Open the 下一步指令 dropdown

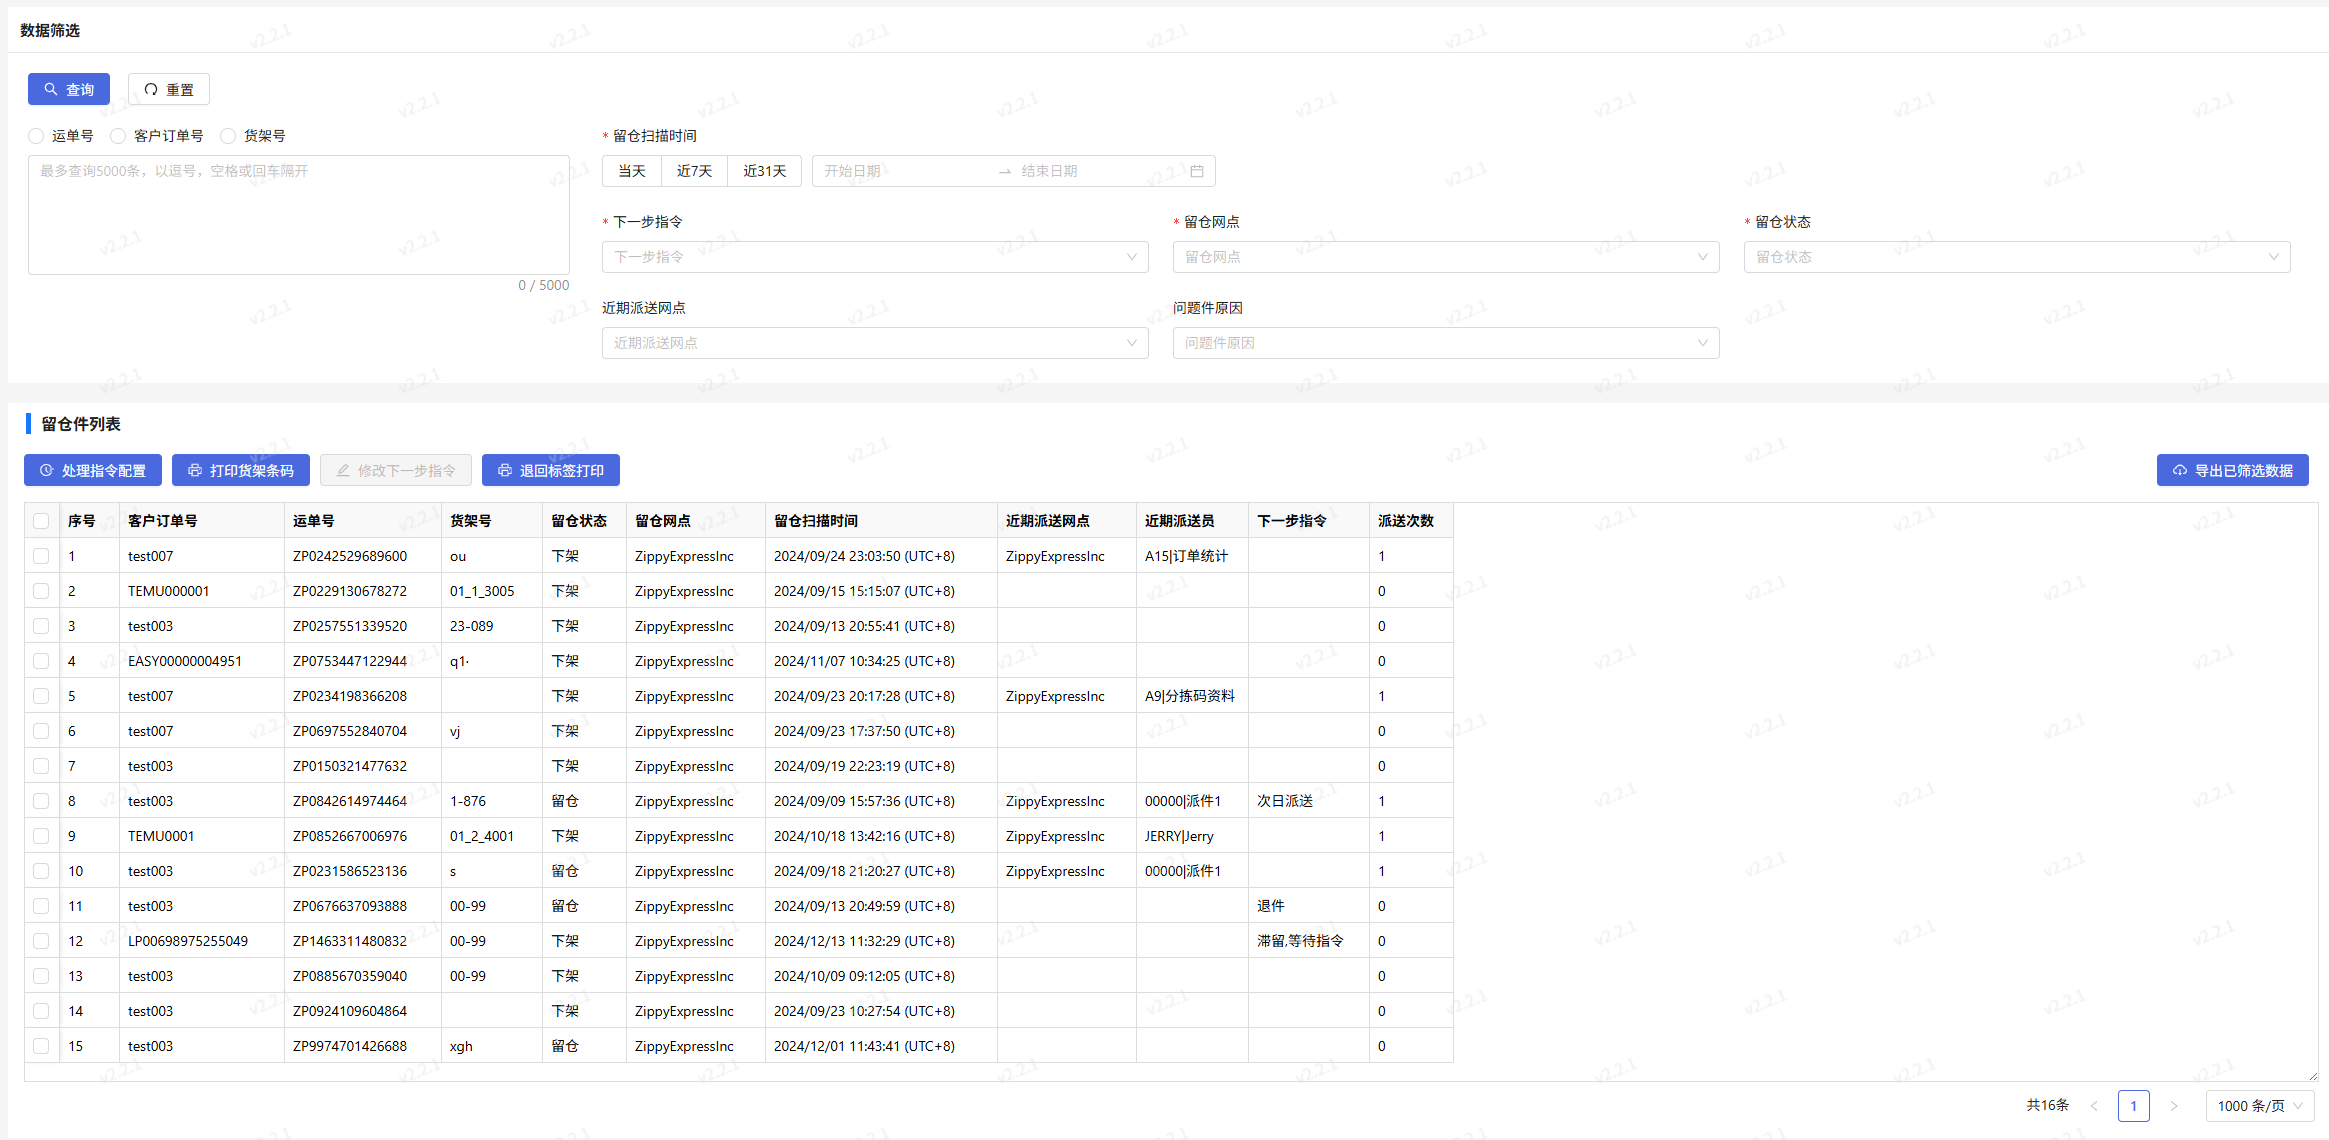coord(874,257)
